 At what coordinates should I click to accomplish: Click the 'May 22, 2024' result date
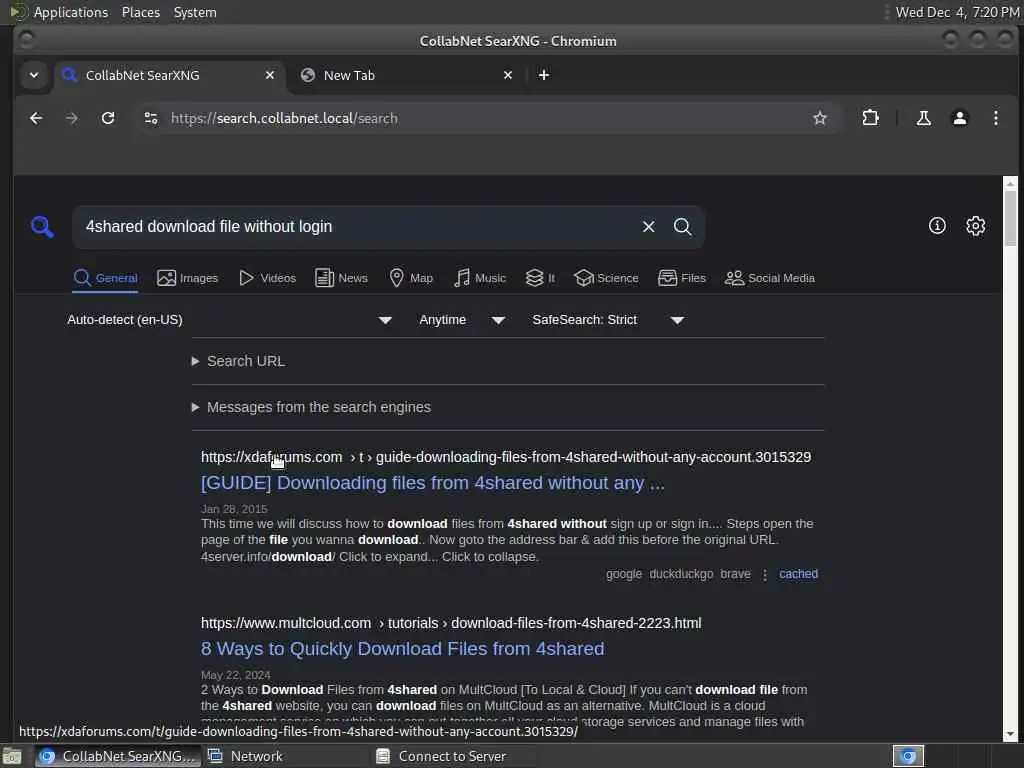click(235, 675)
